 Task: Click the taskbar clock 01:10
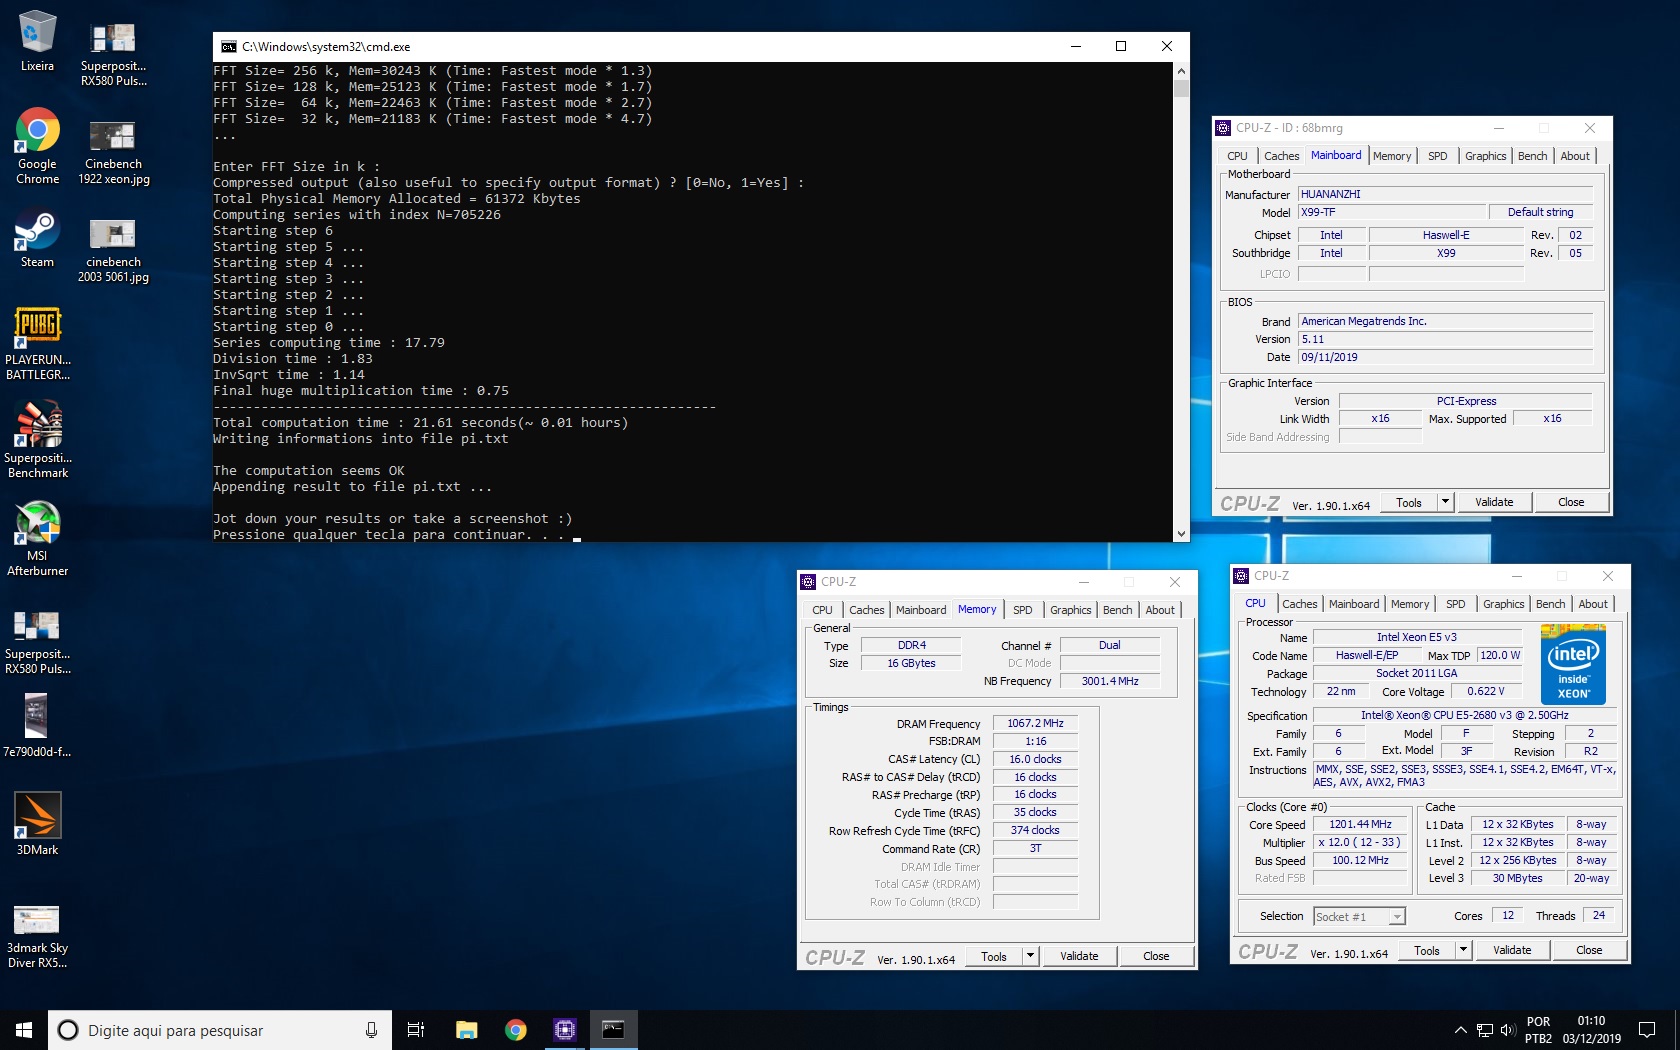(x=1591, y=1030)
